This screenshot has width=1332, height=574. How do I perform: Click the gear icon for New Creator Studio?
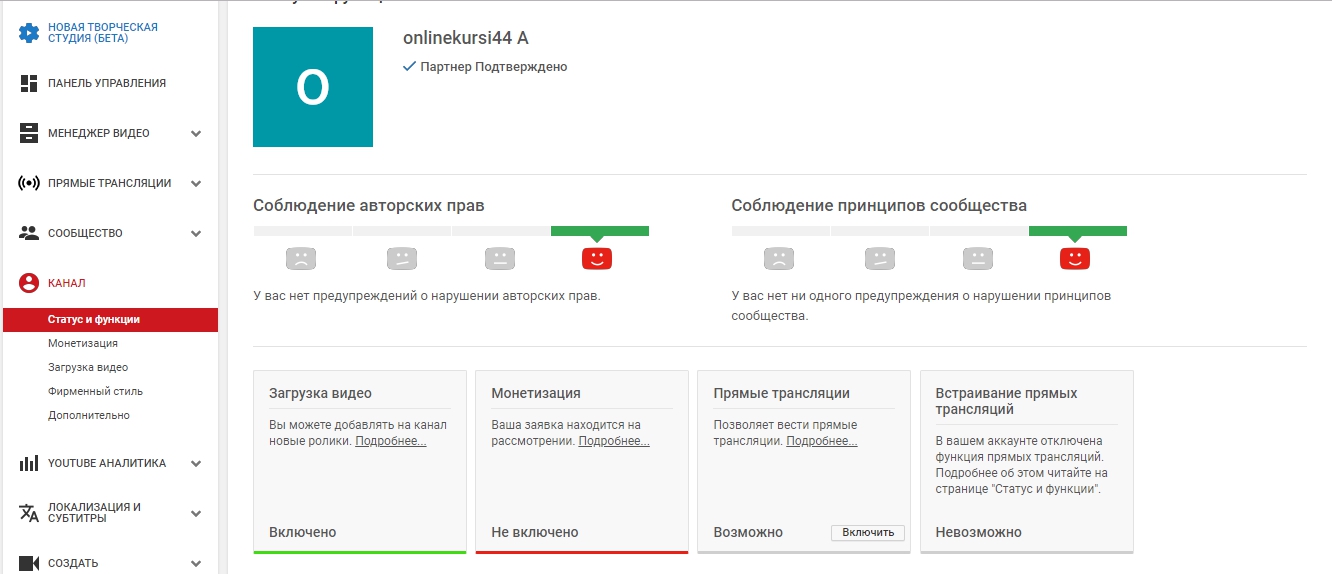pos(29,33)
